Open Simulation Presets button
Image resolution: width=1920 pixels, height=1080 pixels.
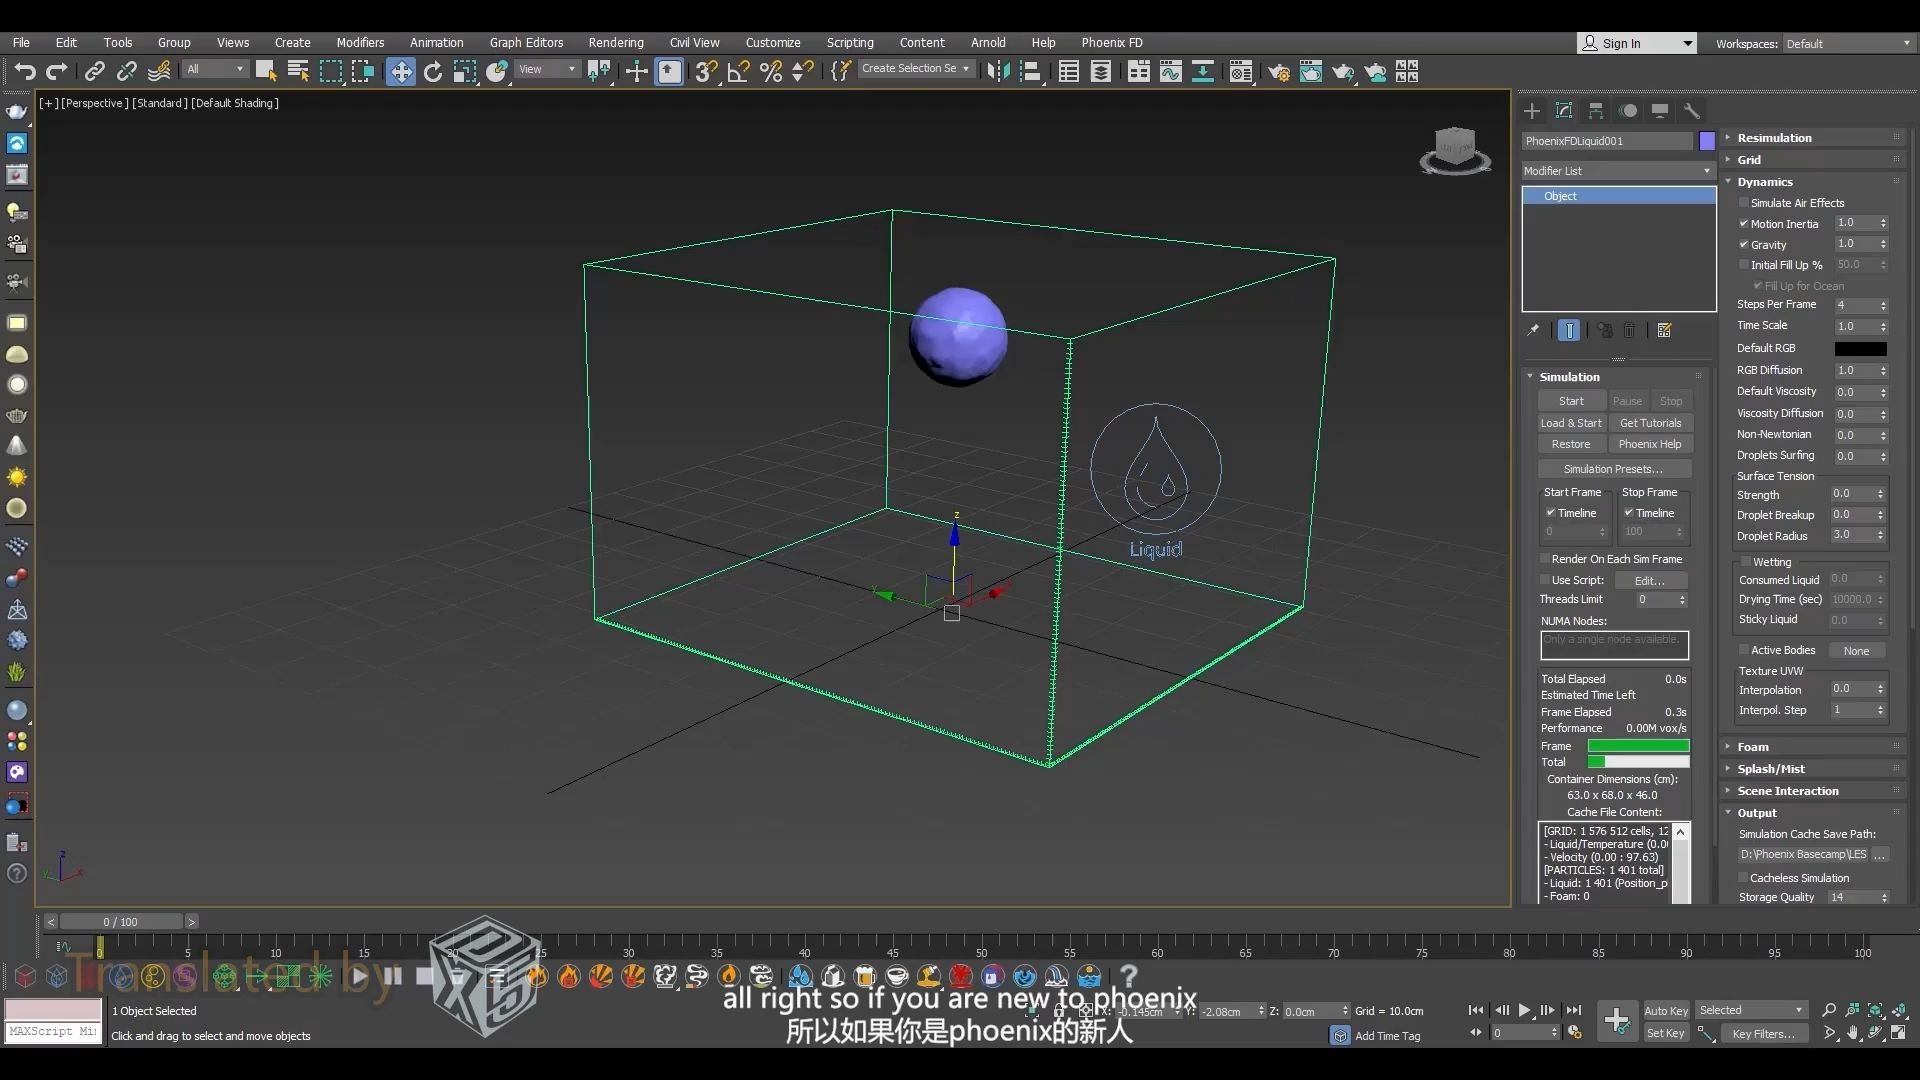(1613, 469)
